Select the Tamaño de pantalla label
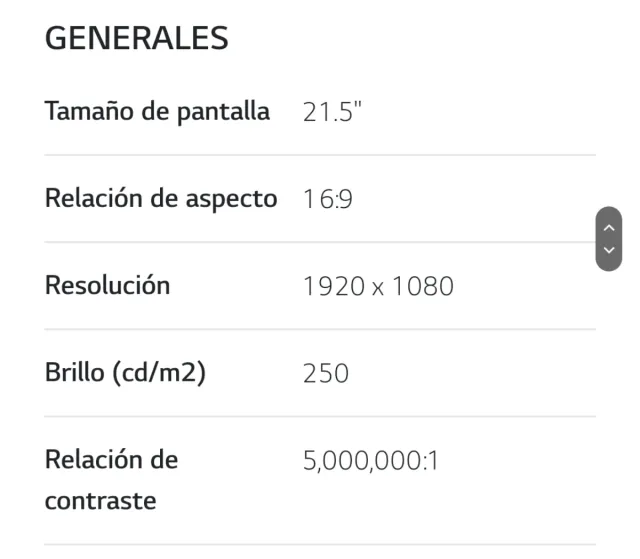 pyautogui.click(x=157, y=111)
